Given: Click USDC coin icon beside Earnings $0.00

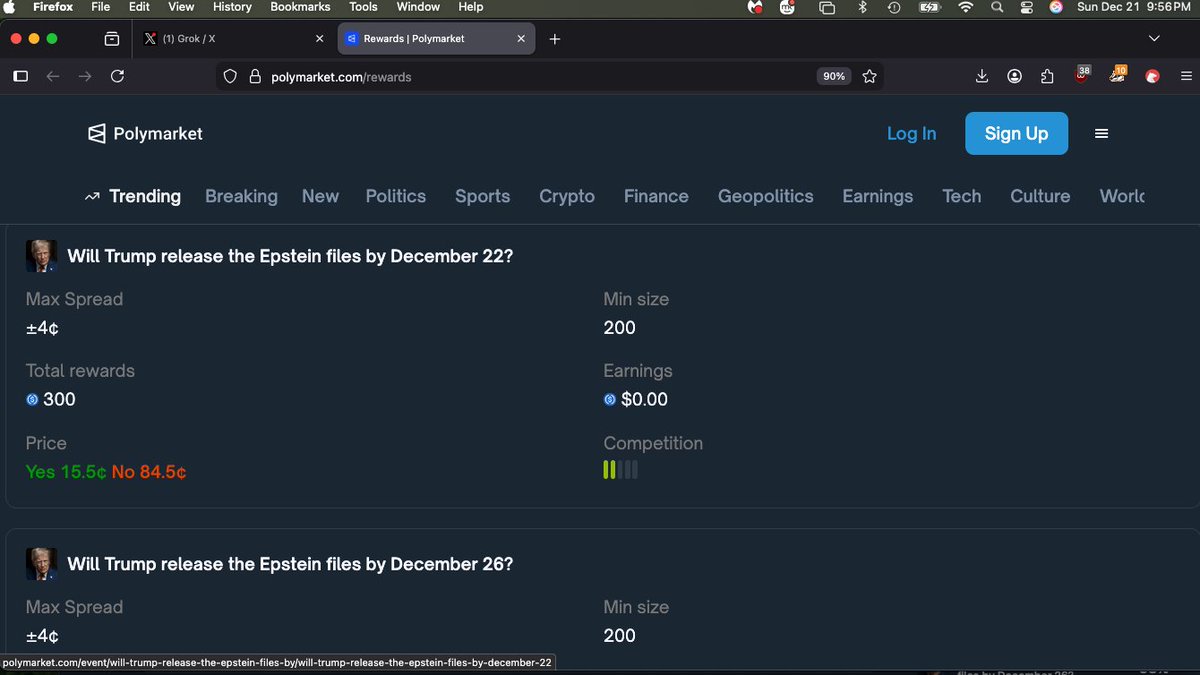Looking at the screenshot, I should tap(610, 399).
